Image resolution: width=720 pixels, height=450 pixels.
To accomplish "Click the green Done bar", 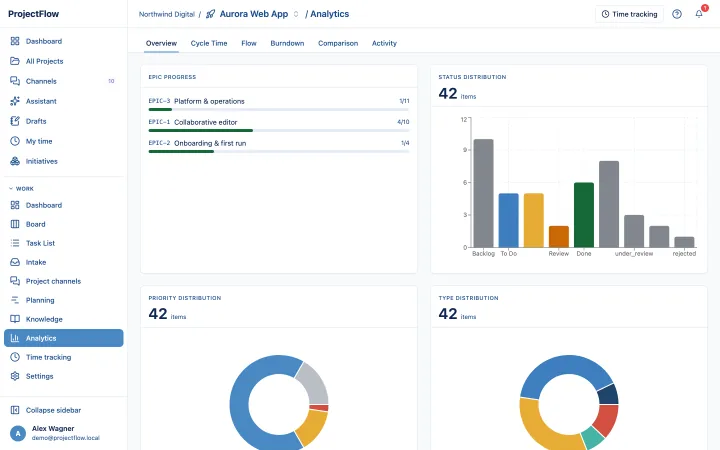I will [584, 215].
